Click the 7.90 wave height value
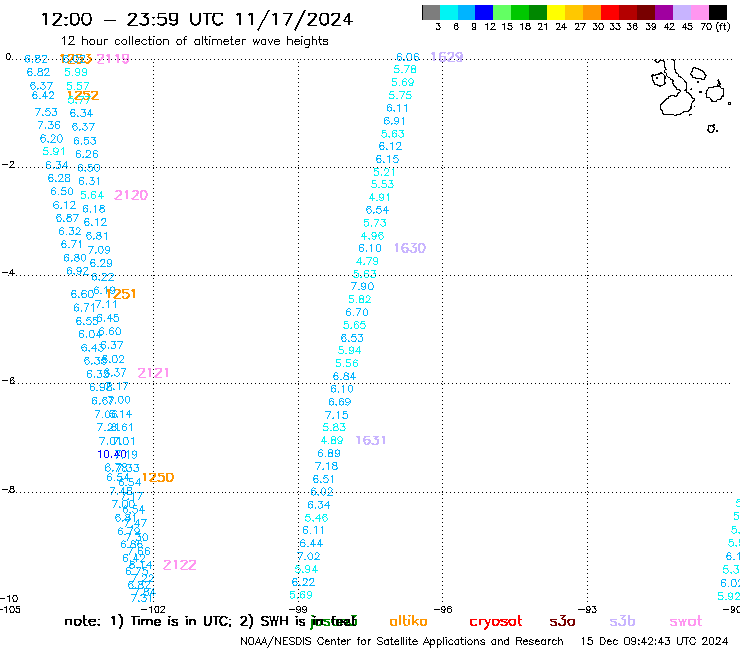Image resolution: width=740 pixels, height=650 pixels. point(362,287)
